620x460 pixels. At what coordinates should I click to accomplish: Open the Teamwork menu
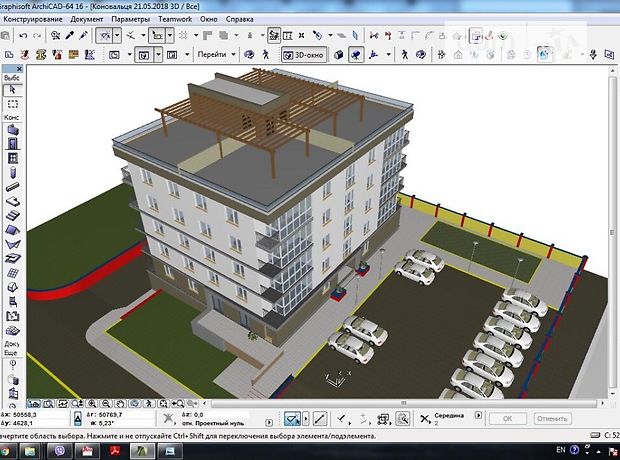pos(175,19)
